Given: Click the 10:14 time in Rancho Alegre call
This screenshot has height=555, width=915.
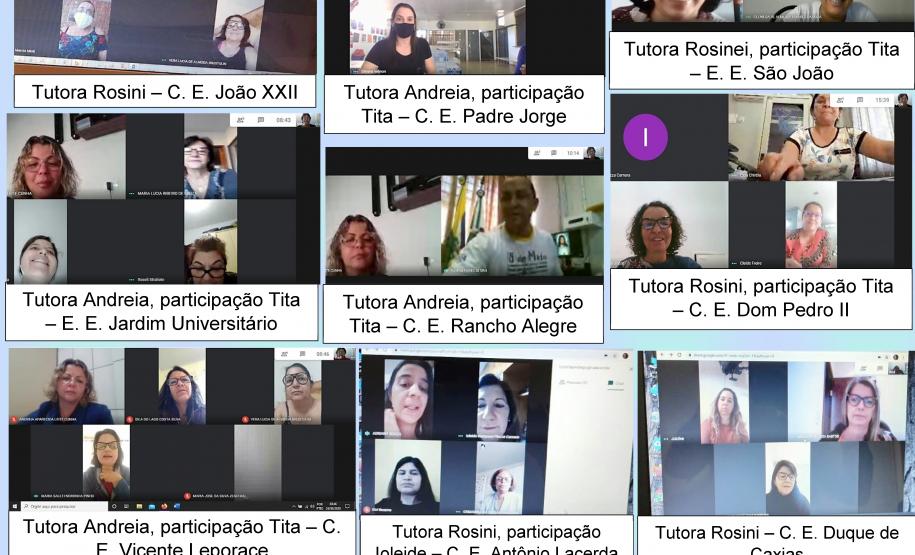Looking at the screenshot, I should tap(573, 153).
